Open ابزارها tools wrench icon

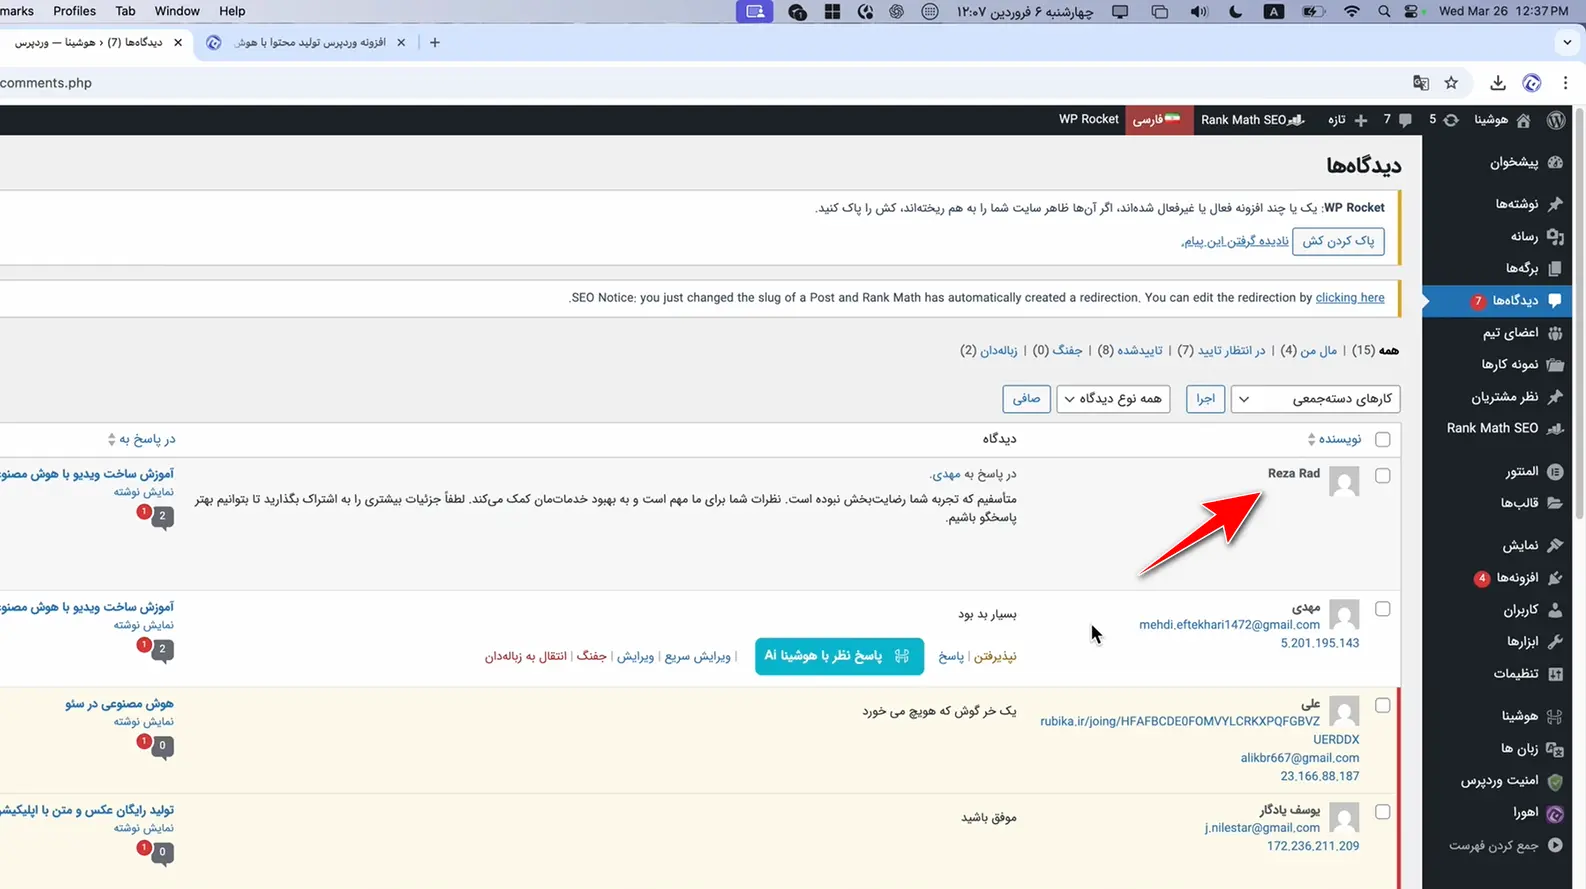click(1555, 641)
